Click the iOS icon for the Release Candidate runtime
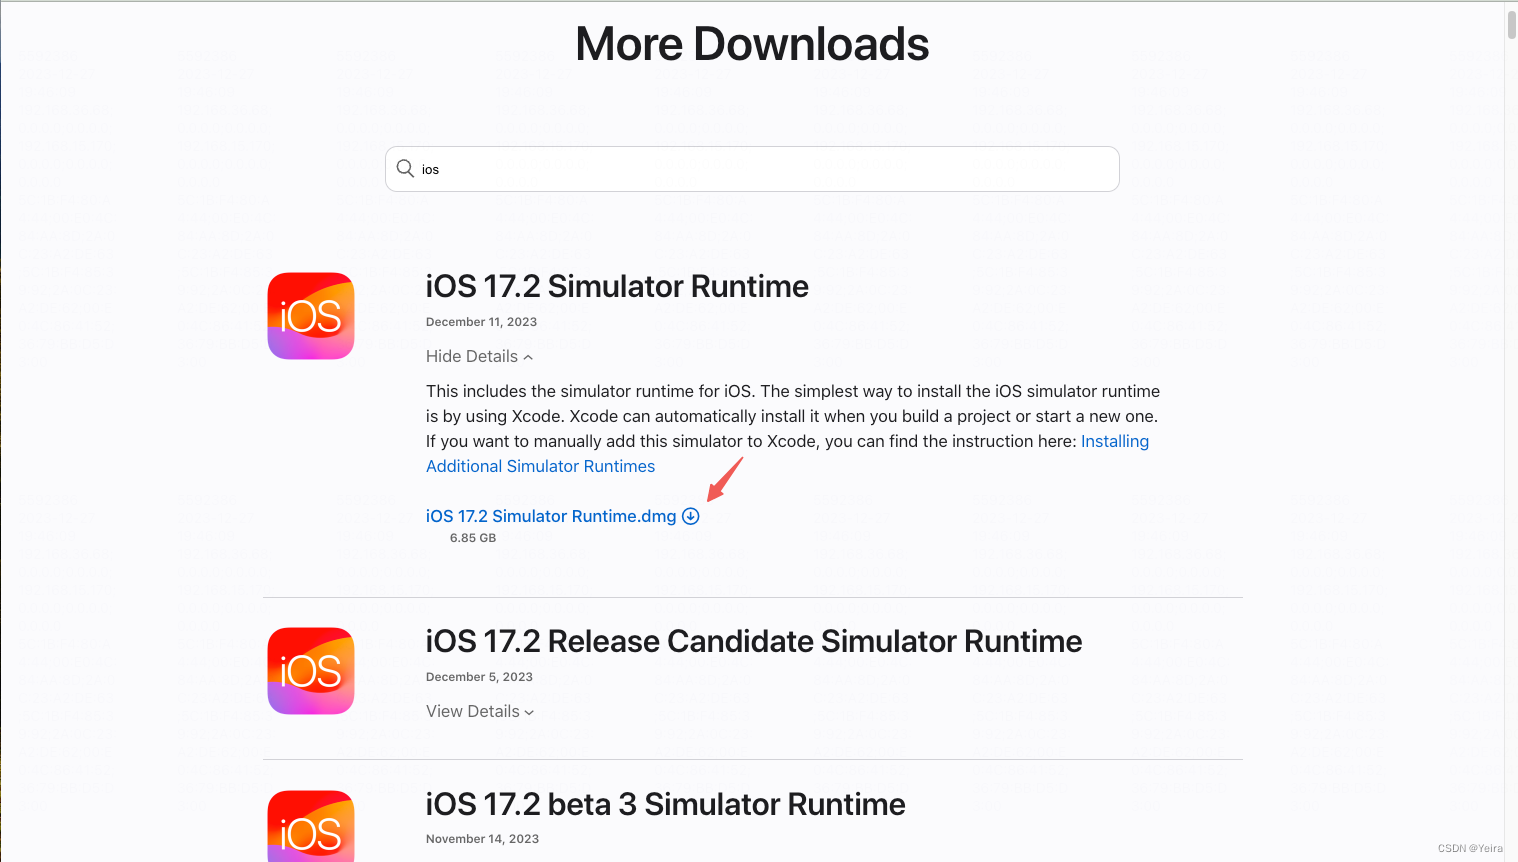 pos(310,670)
